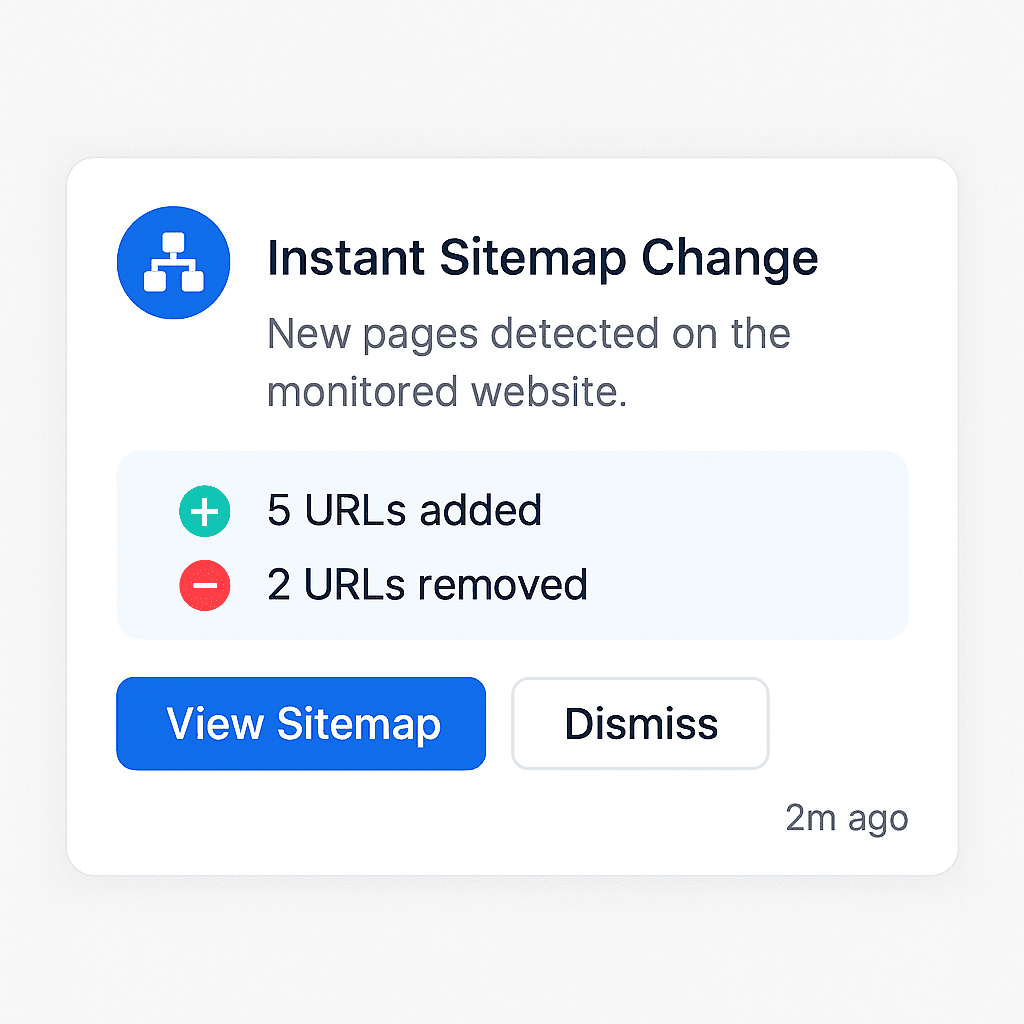Open the View Sitemap action

pyautogui.click(x=300, y=723)
